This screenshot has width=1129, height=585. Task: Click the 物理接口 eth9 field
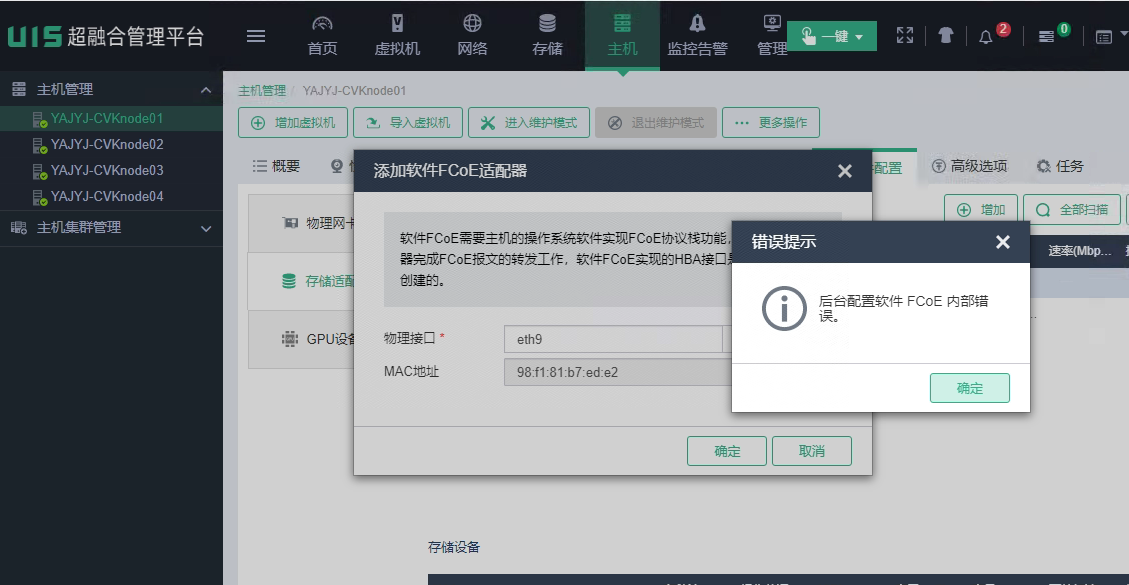[x=612, y=339]
